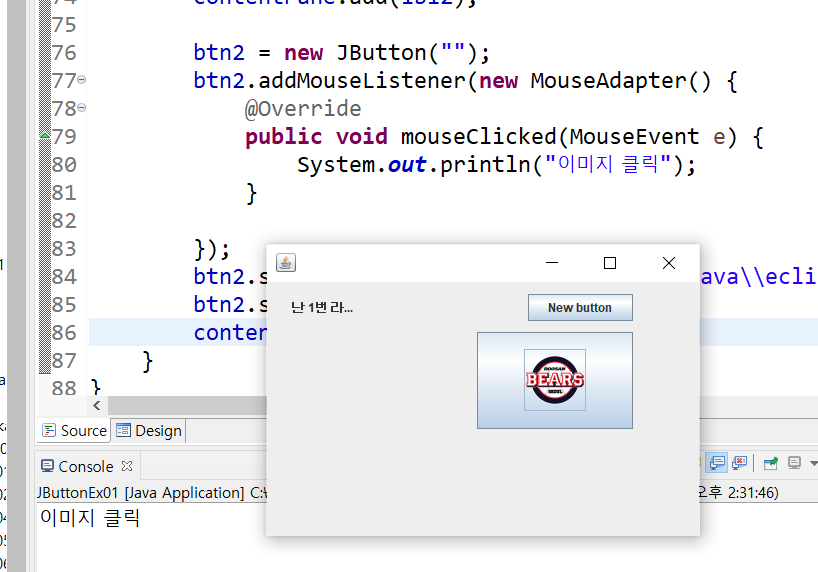The width and height of the screenshot is (818, 572).
Task: Click console output '이미지 클릭'
Action: pos(90,518)
